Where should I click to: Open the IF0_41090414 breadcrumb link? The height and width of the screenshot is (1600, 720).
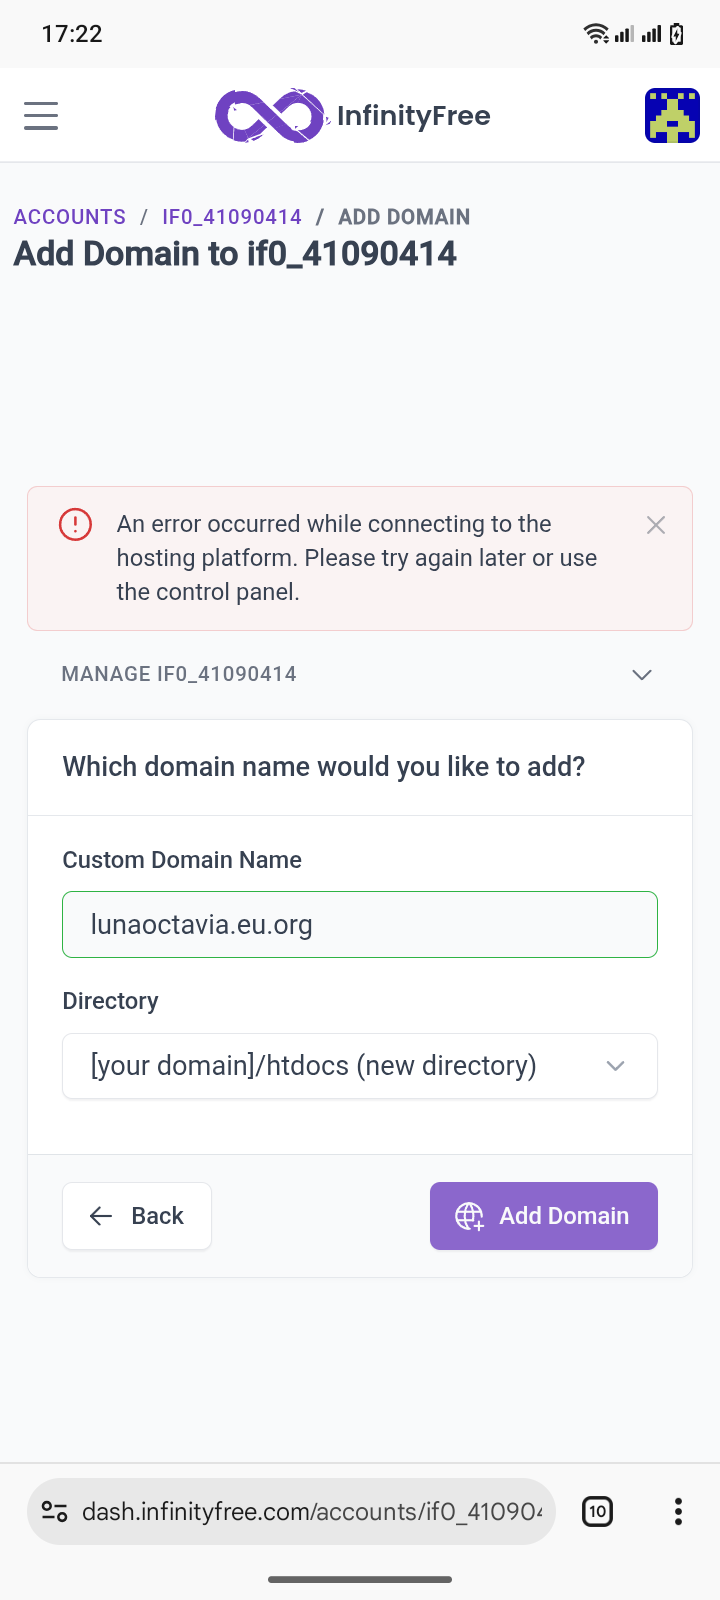(232, 217)
